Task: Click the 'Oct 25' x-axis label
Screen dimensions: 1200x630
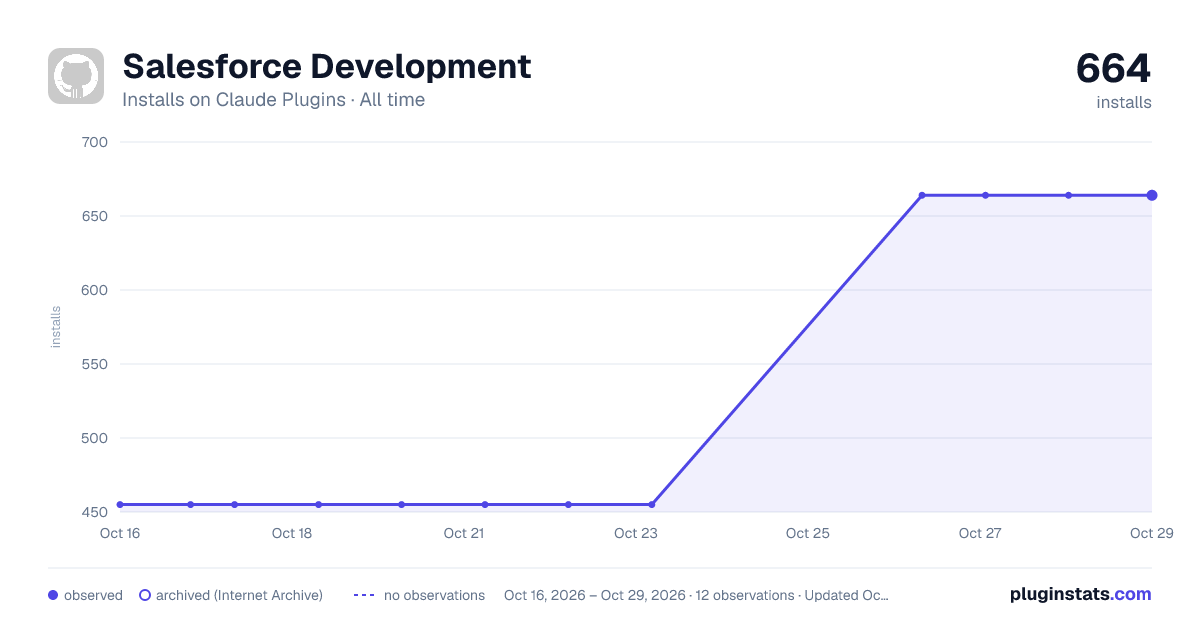Action: click(x=808, y=533)
